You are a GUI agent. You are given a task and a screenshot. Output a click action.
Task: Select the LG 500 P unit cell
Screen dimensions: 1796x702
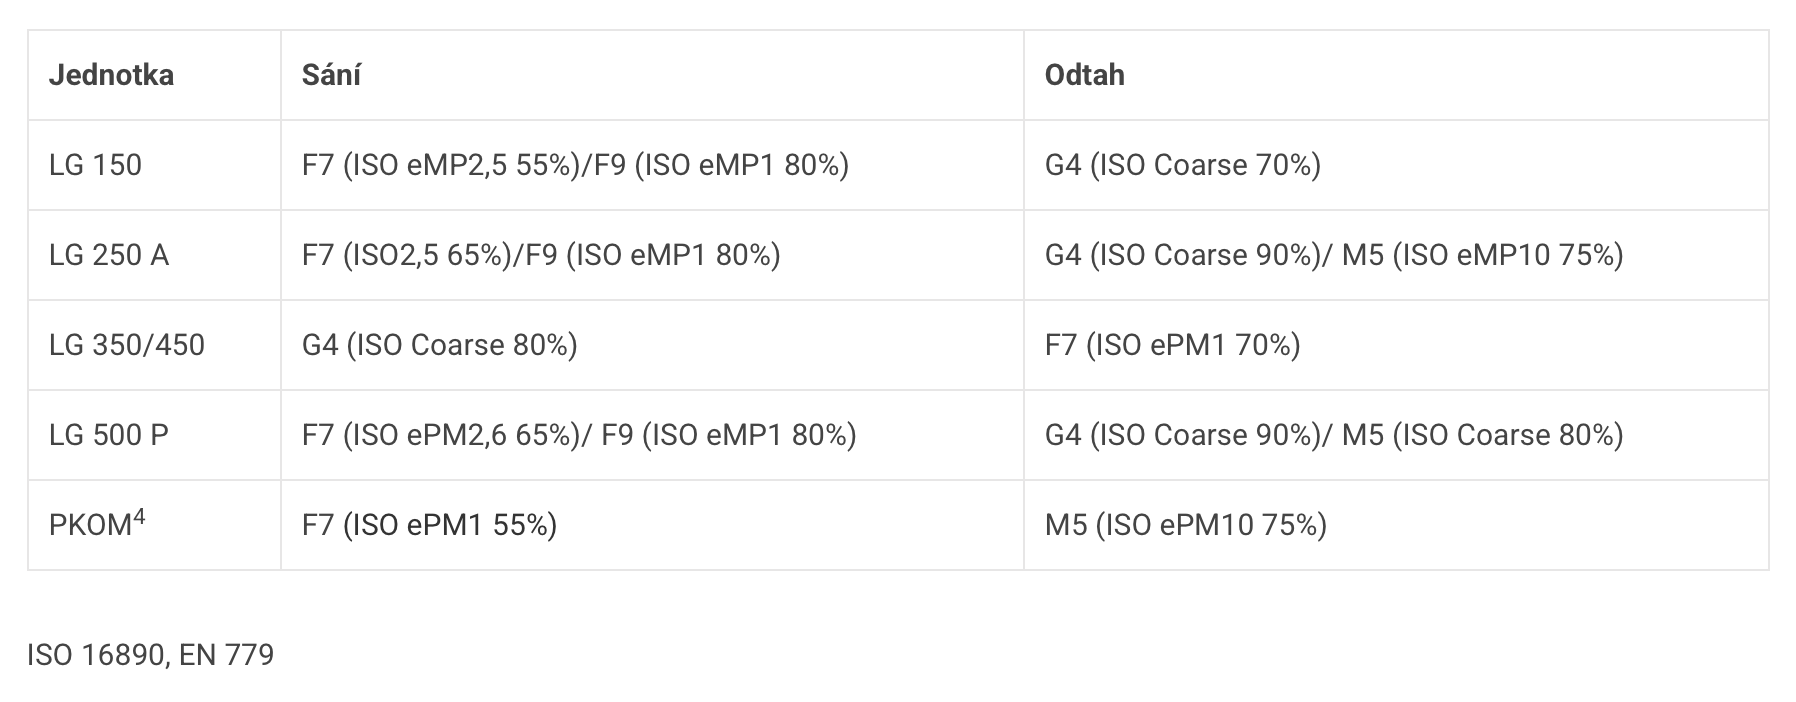pos(109,435)
